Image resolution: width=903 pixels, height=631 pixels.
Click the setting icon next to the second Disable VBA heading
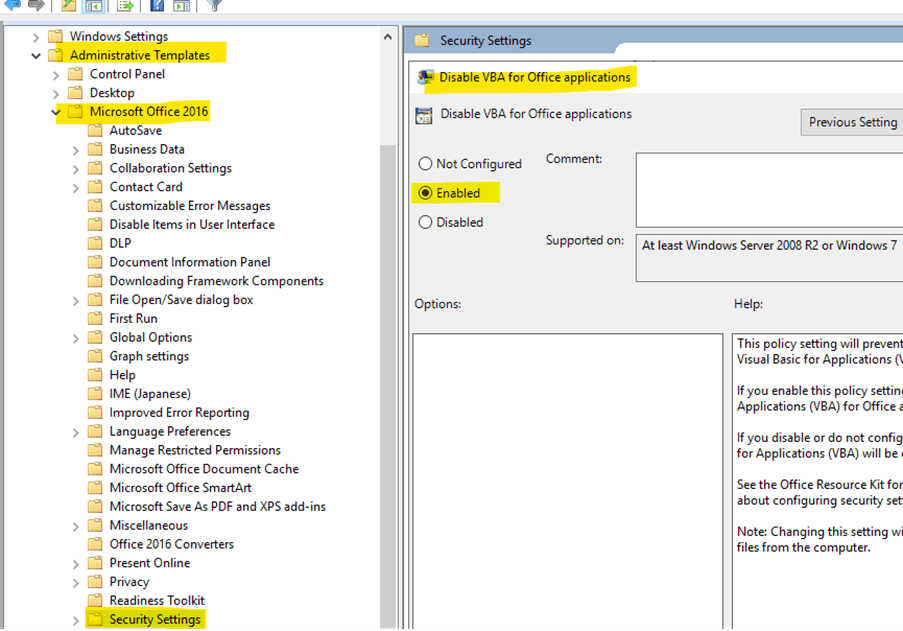[424, 115]
